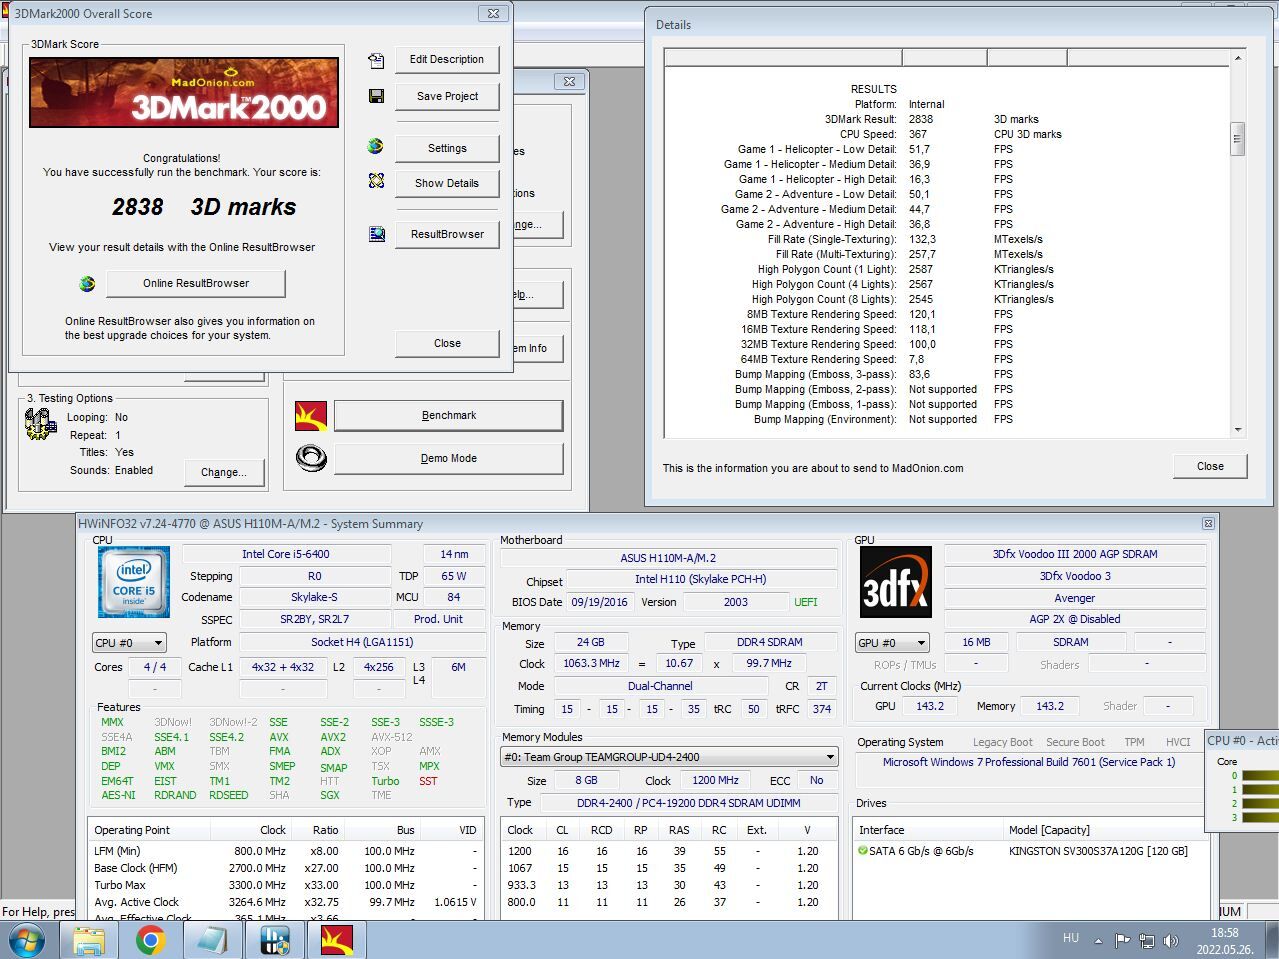Switch to 3DMark2000 taskbar icon

click(336, 940)
